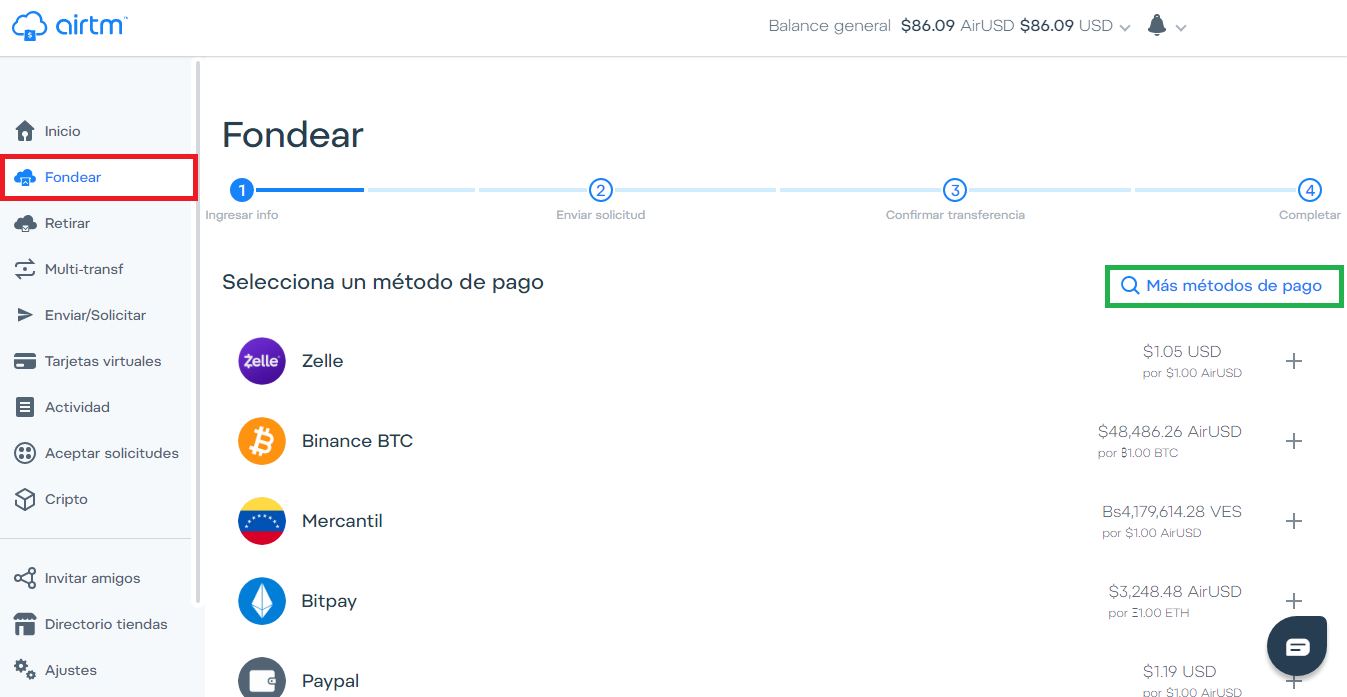
Task: Click the Airtm logo
Action: (69, 25)
